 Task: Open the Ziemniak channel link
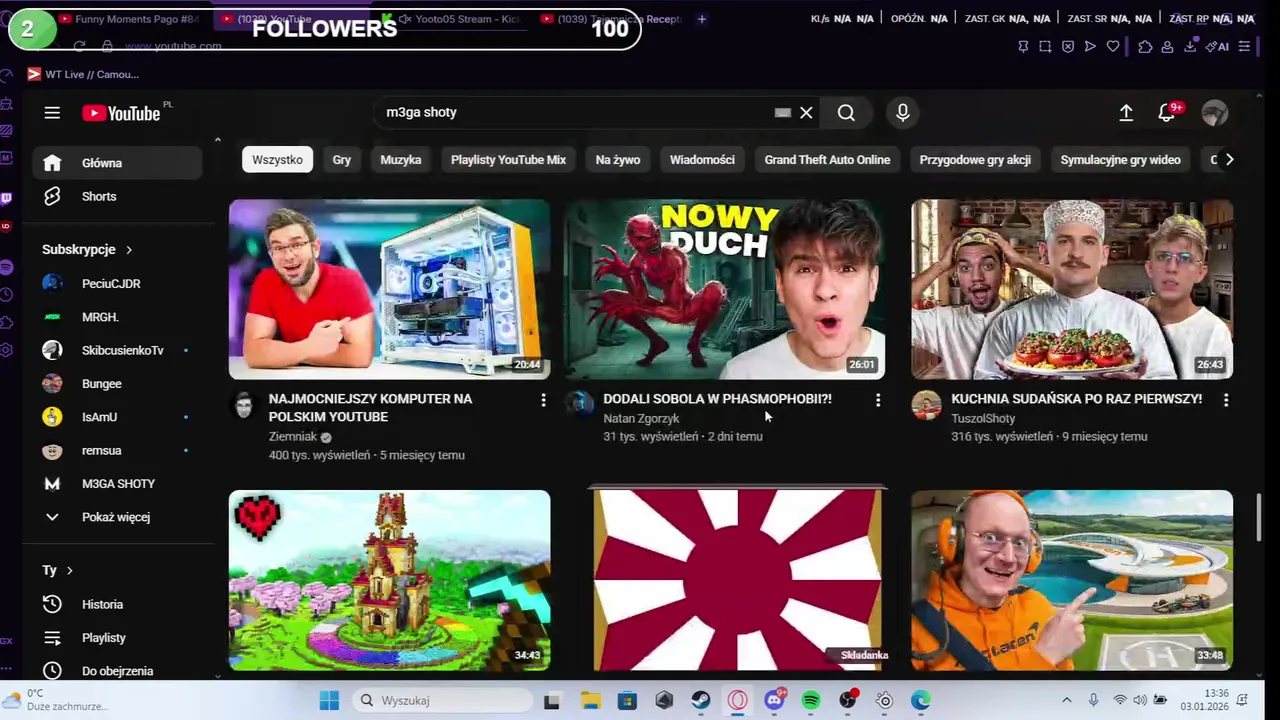tap(293, 437)
